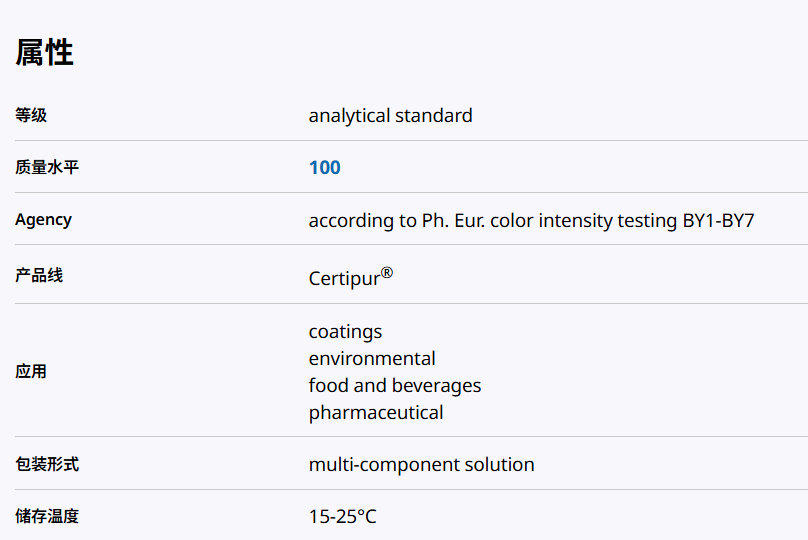Click the Agency row label
The image size is (808, 540).
[43, 220]
